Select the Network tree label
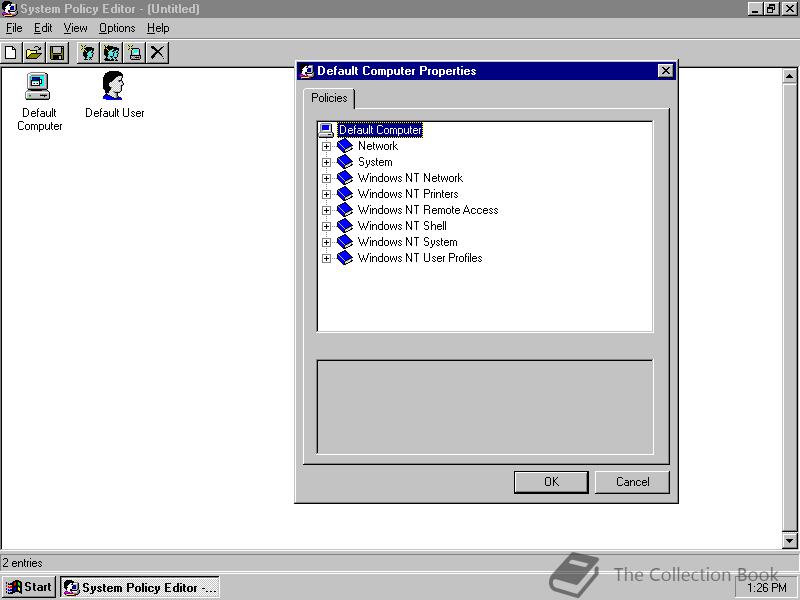Viewport: 800px width, 600px height. [378, 146]
